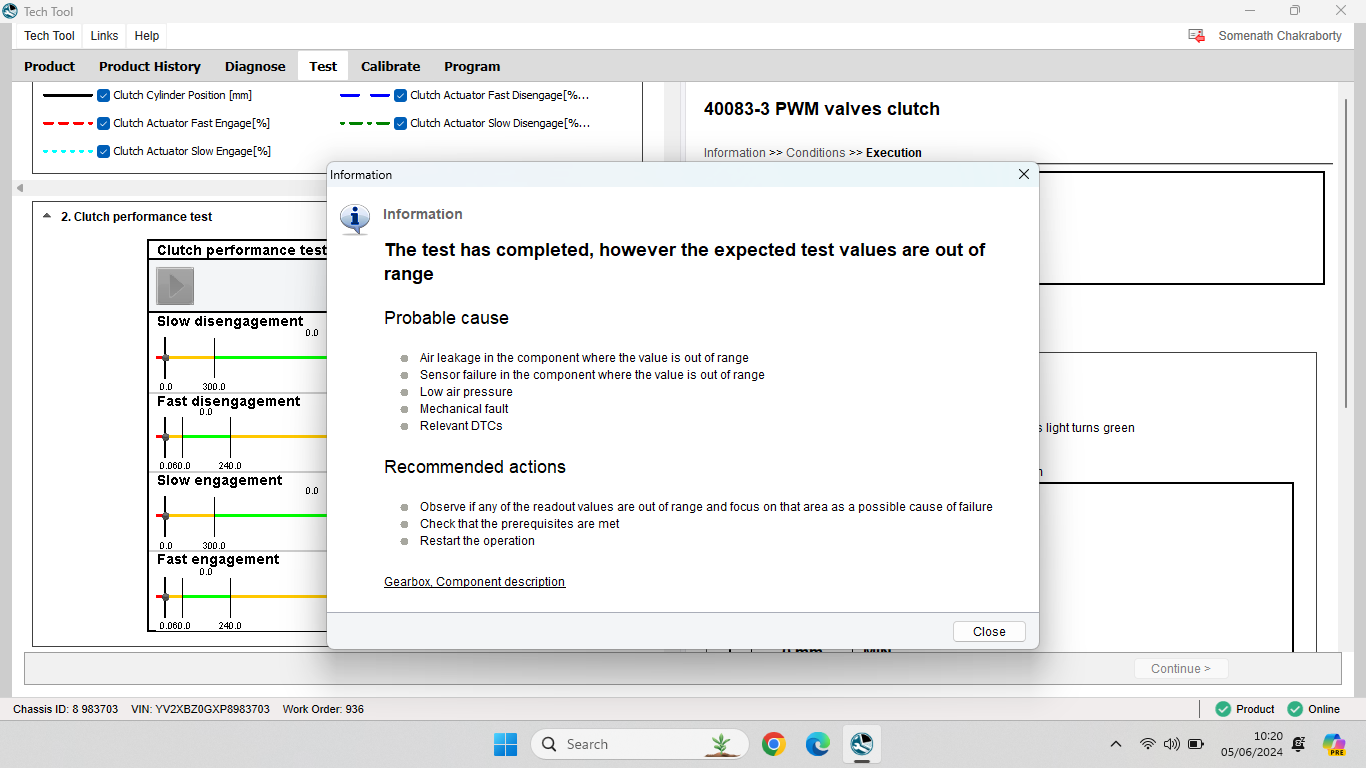Toggle the Clutch Cylinder Position [mm] checkbox
This screenshot has height=768, width=1366.
pos(103,95)
